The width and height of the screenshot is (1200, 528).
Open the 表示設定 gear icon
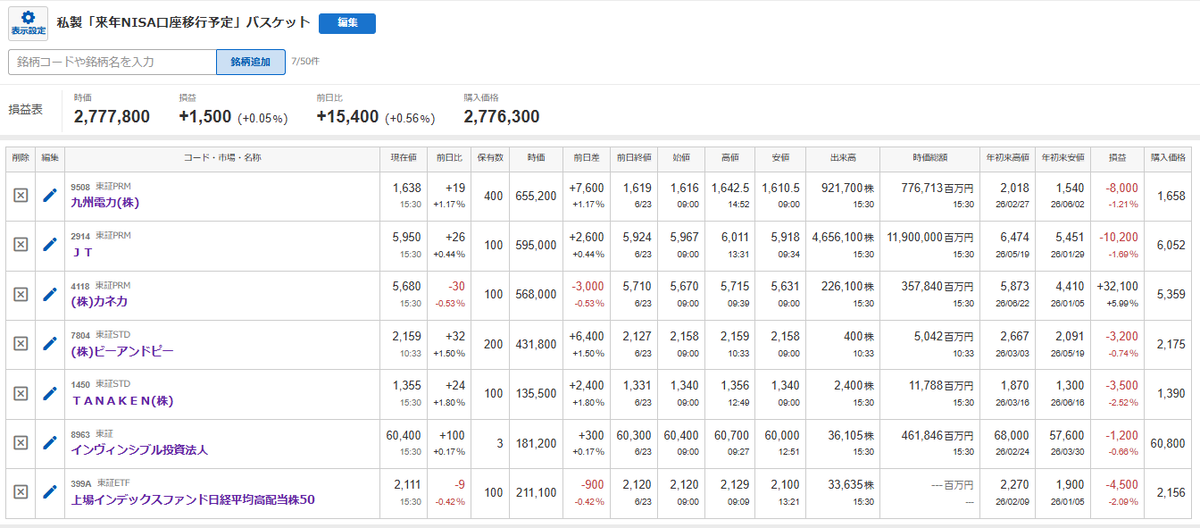pyautogui.click(x=28, y=23)
